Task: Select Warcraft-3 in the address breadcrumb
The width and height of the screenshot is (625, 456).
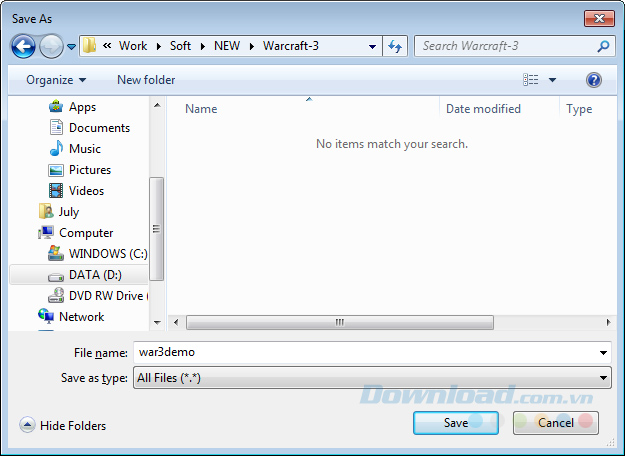Action: tap(291, 46)
